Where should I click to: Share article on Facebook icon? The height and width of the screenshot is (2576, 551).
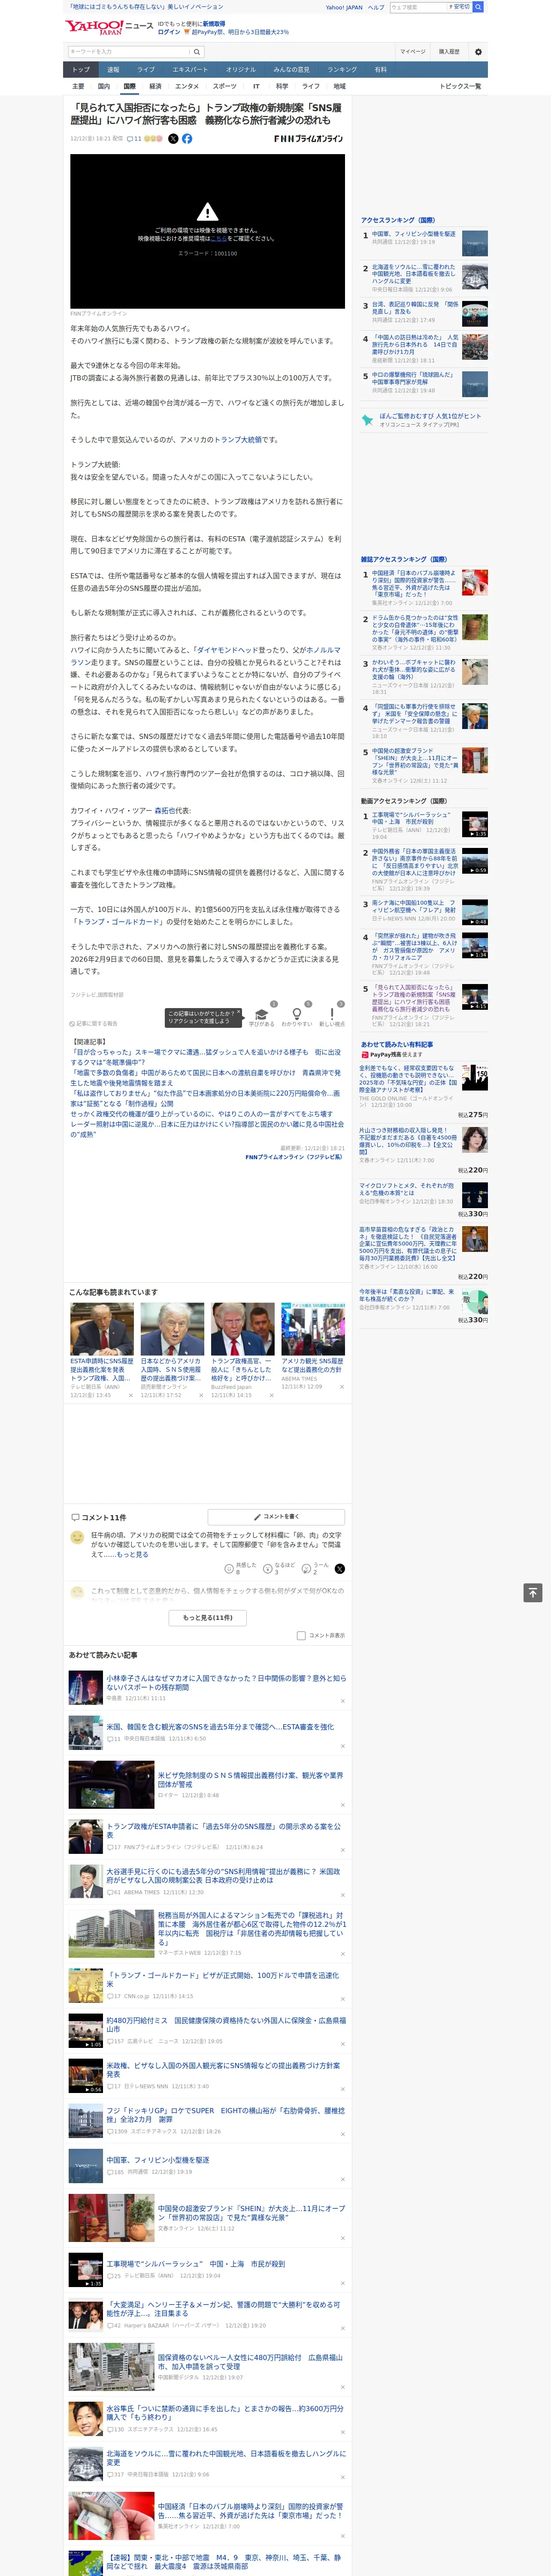[187, 139]
